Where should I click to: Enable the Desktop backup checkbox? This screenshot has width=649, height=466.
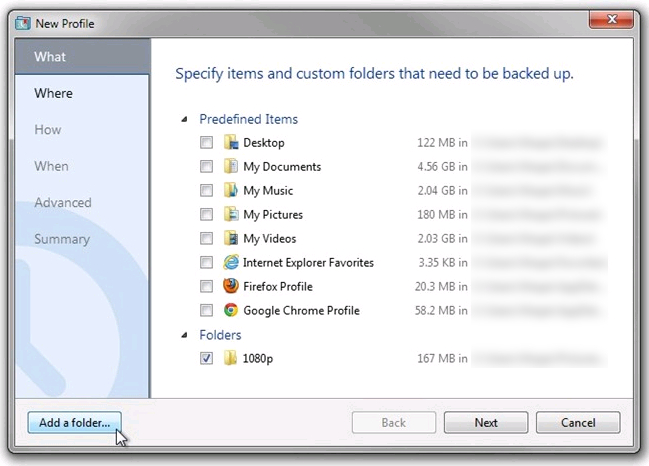tap(206, 143)
